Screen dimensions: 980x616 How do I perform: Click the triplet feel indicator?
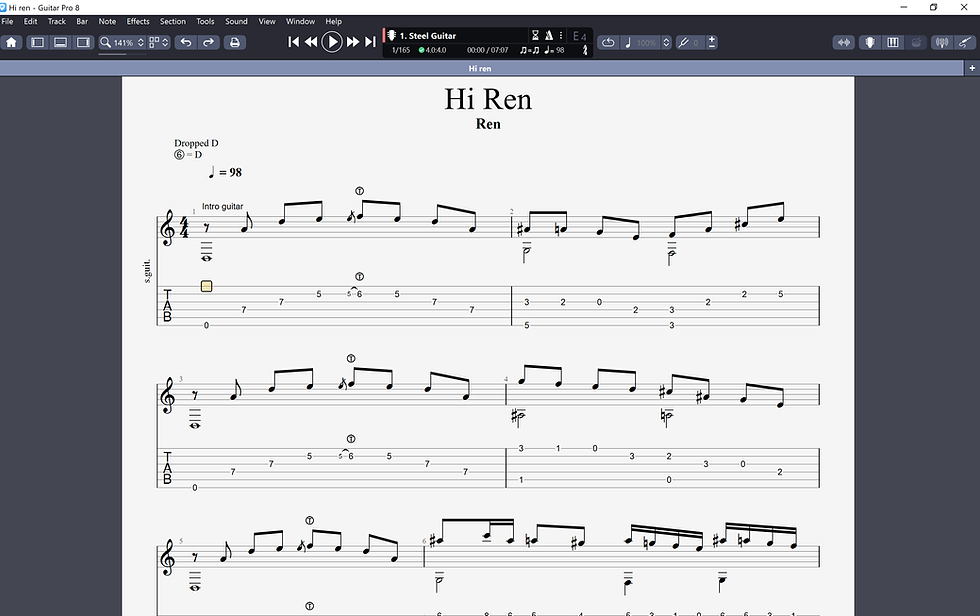click(529, 50)
